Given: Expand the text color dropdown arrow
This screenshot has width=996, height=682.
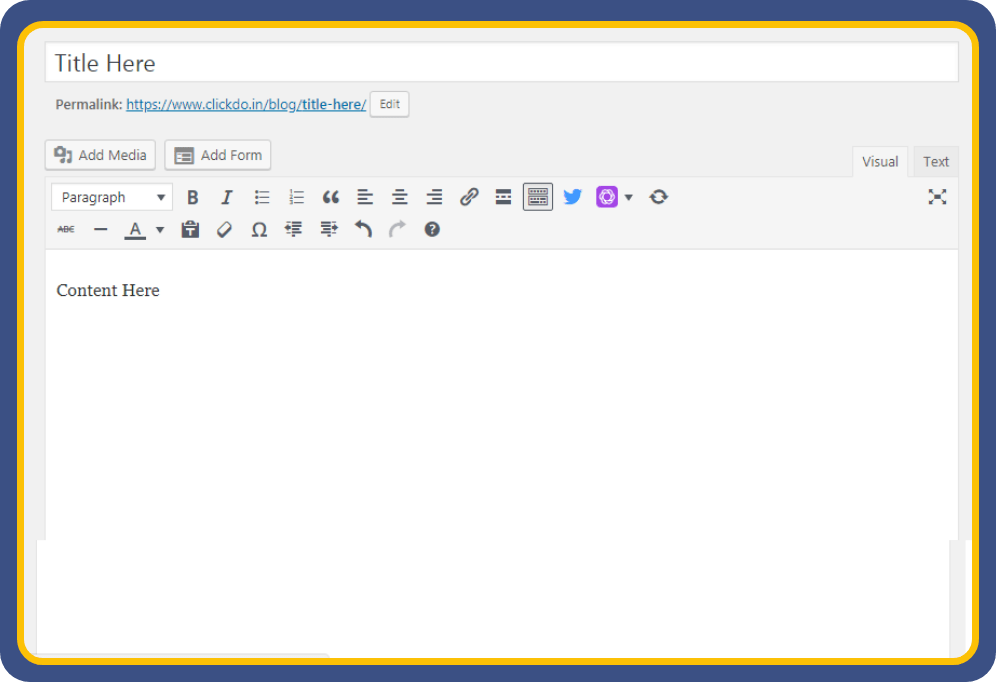Looking at the screenshot, I should 160,230.
